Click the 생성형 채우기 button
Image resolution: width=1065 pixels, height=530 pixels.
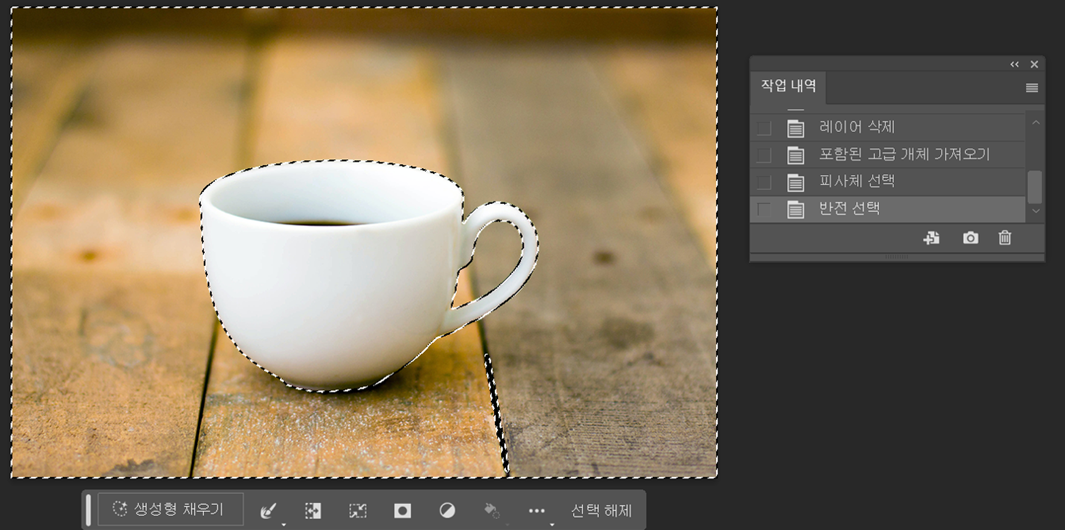[x=170, y=510]
